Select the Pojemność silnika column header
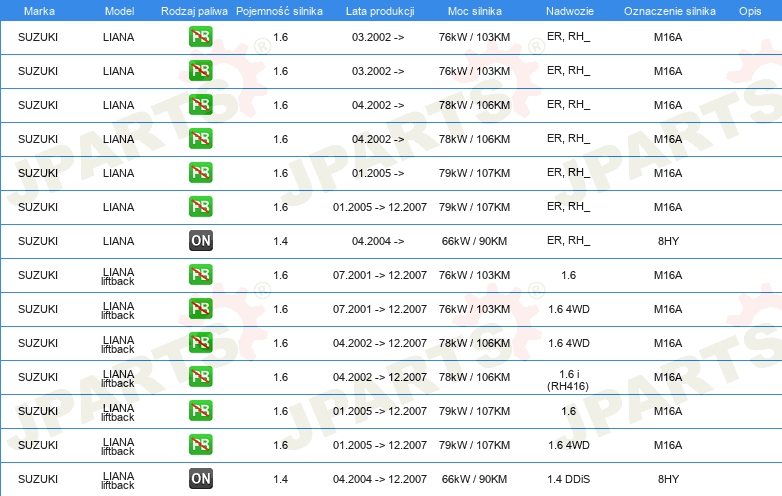The image size is (782, 496). point(279,11)
